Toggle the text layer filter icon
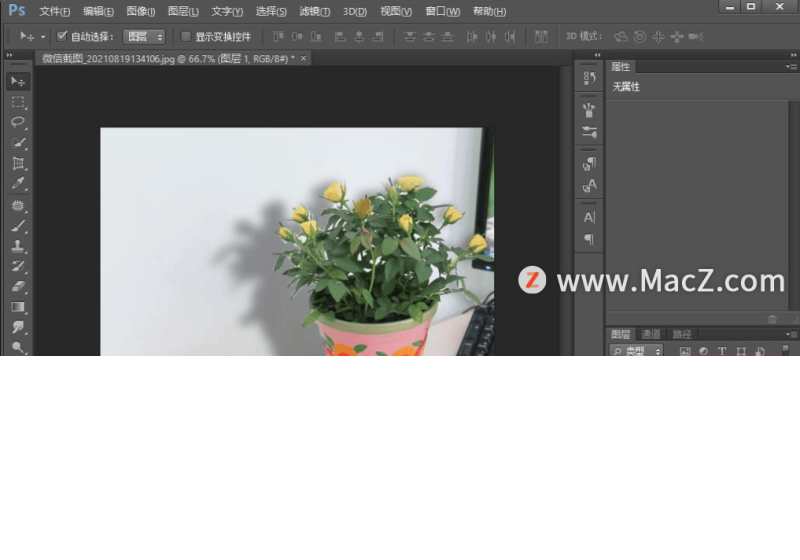Screen dimensions: 800x560 (722, 352)
